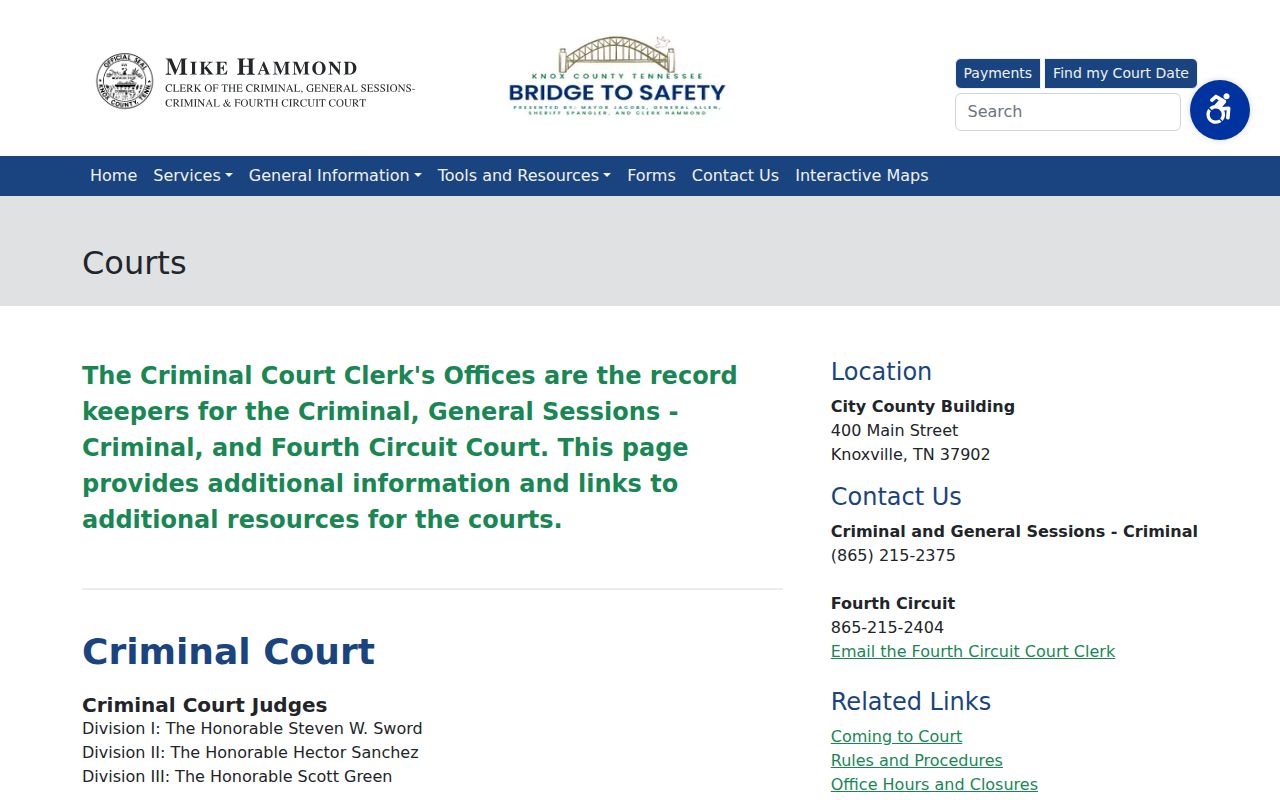
Task: Go to the Home page
Action: pos(114,175)
